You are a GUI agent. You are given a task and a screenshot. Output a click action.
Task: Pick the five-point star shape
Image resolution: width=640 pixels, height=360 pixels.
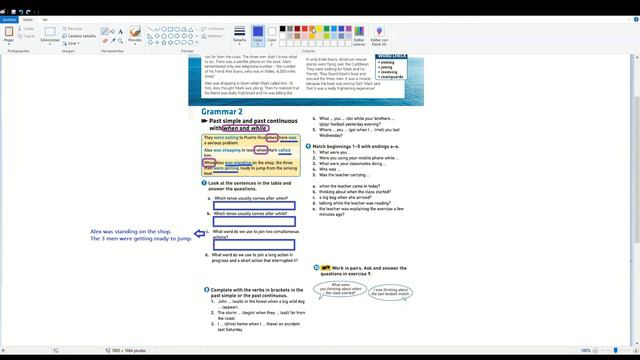164,42
